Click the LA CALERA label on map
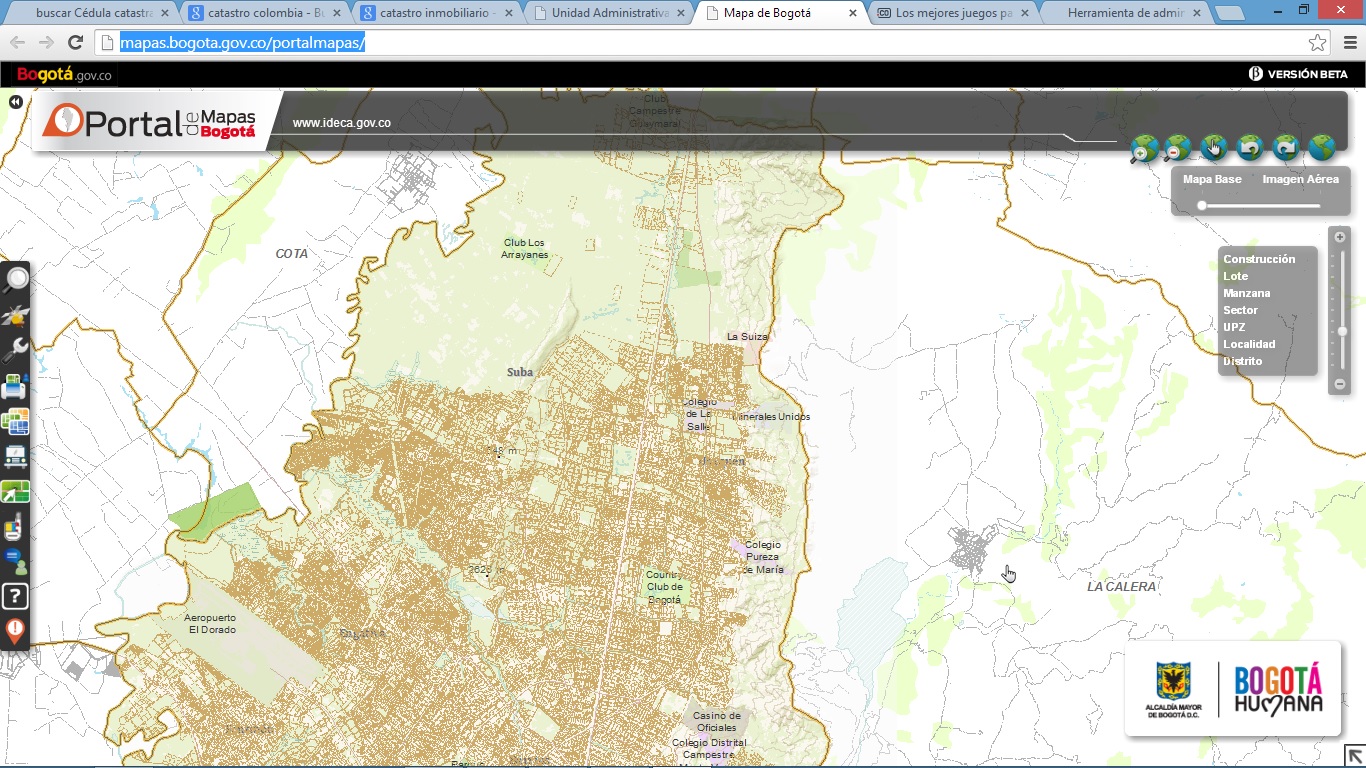The image size is (1366, 768). (x=1121, y=587)
